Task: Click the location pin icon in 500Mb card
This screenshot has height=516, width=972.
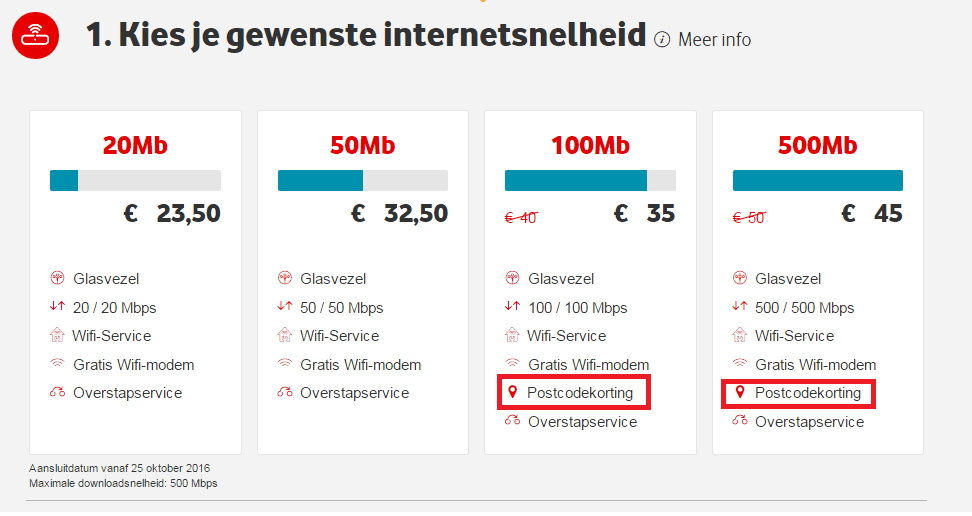Action: pyautogui.click(x=740, y=393)
